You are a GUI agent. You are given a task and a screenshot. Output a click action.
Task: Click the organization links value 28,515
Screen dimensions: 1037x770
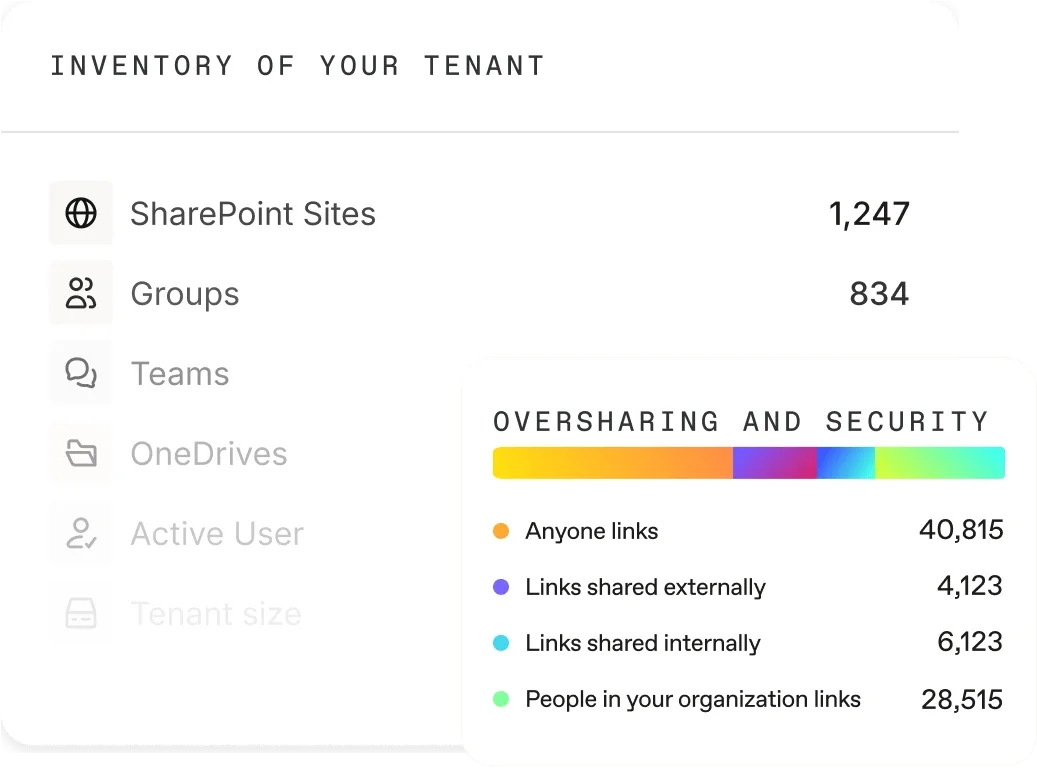[962, 699]
